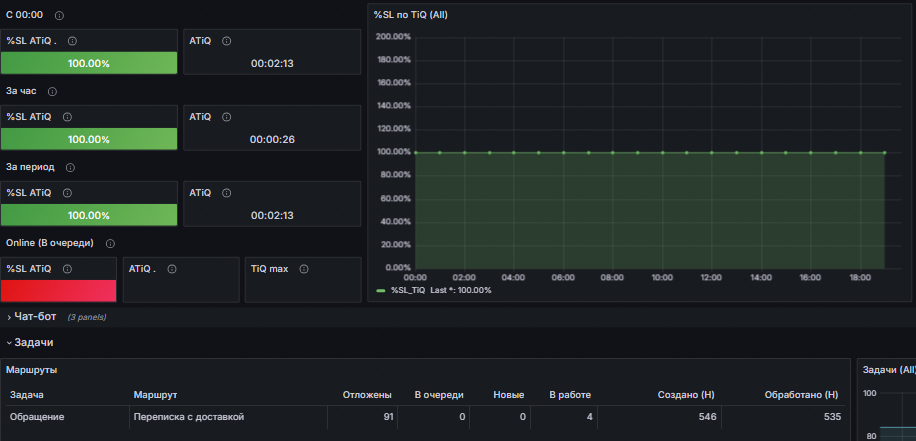Sort table by Маршрут column header
Image resolution: width=916 pixels, height=441 pixels.
(155, 395)
